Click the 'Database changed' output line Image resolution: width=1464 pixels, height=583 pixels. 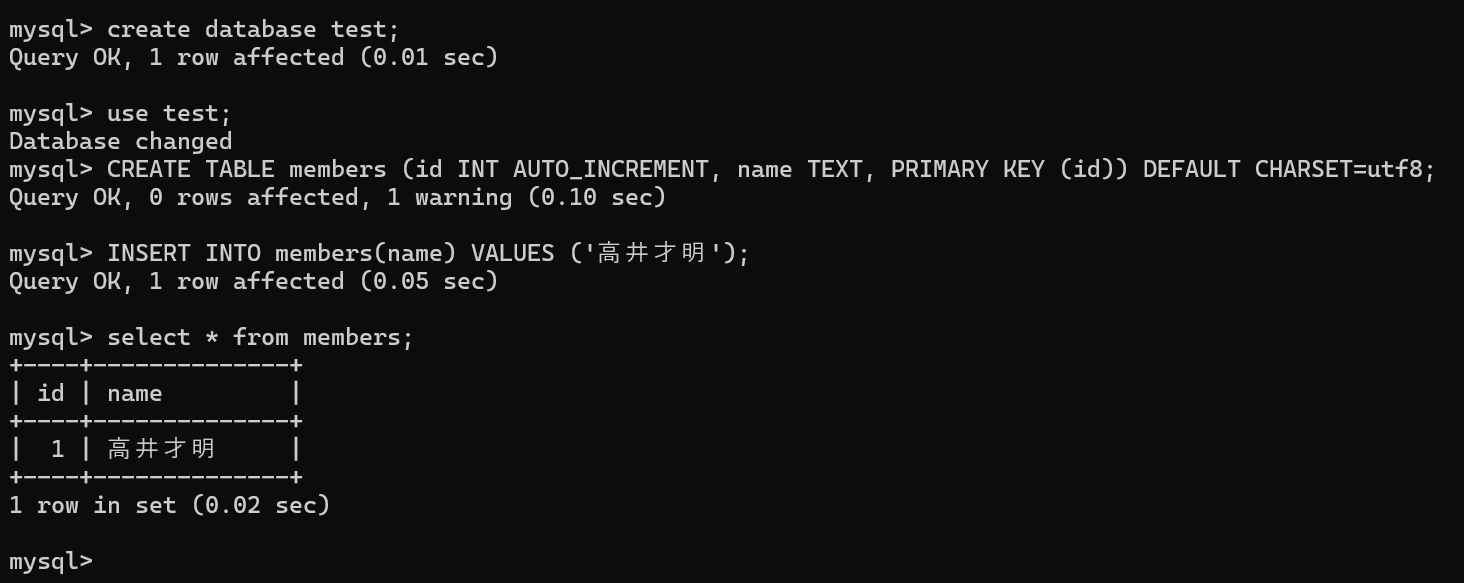pos(120,141)
